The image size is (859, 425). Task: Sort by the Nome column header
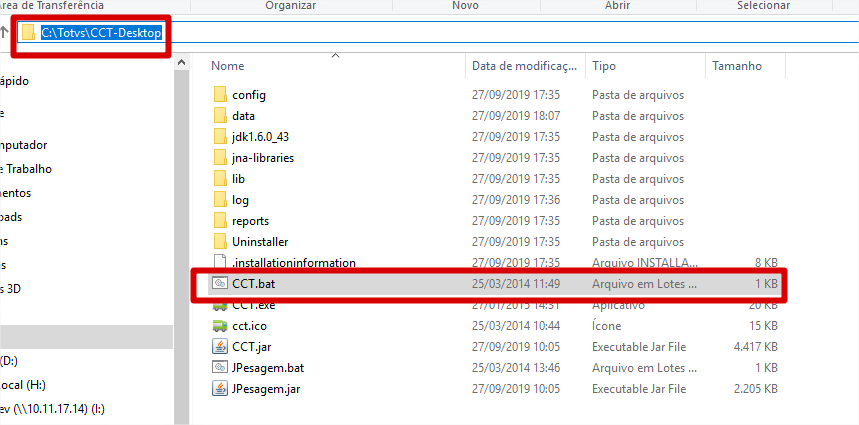click(x=227, y=66)
